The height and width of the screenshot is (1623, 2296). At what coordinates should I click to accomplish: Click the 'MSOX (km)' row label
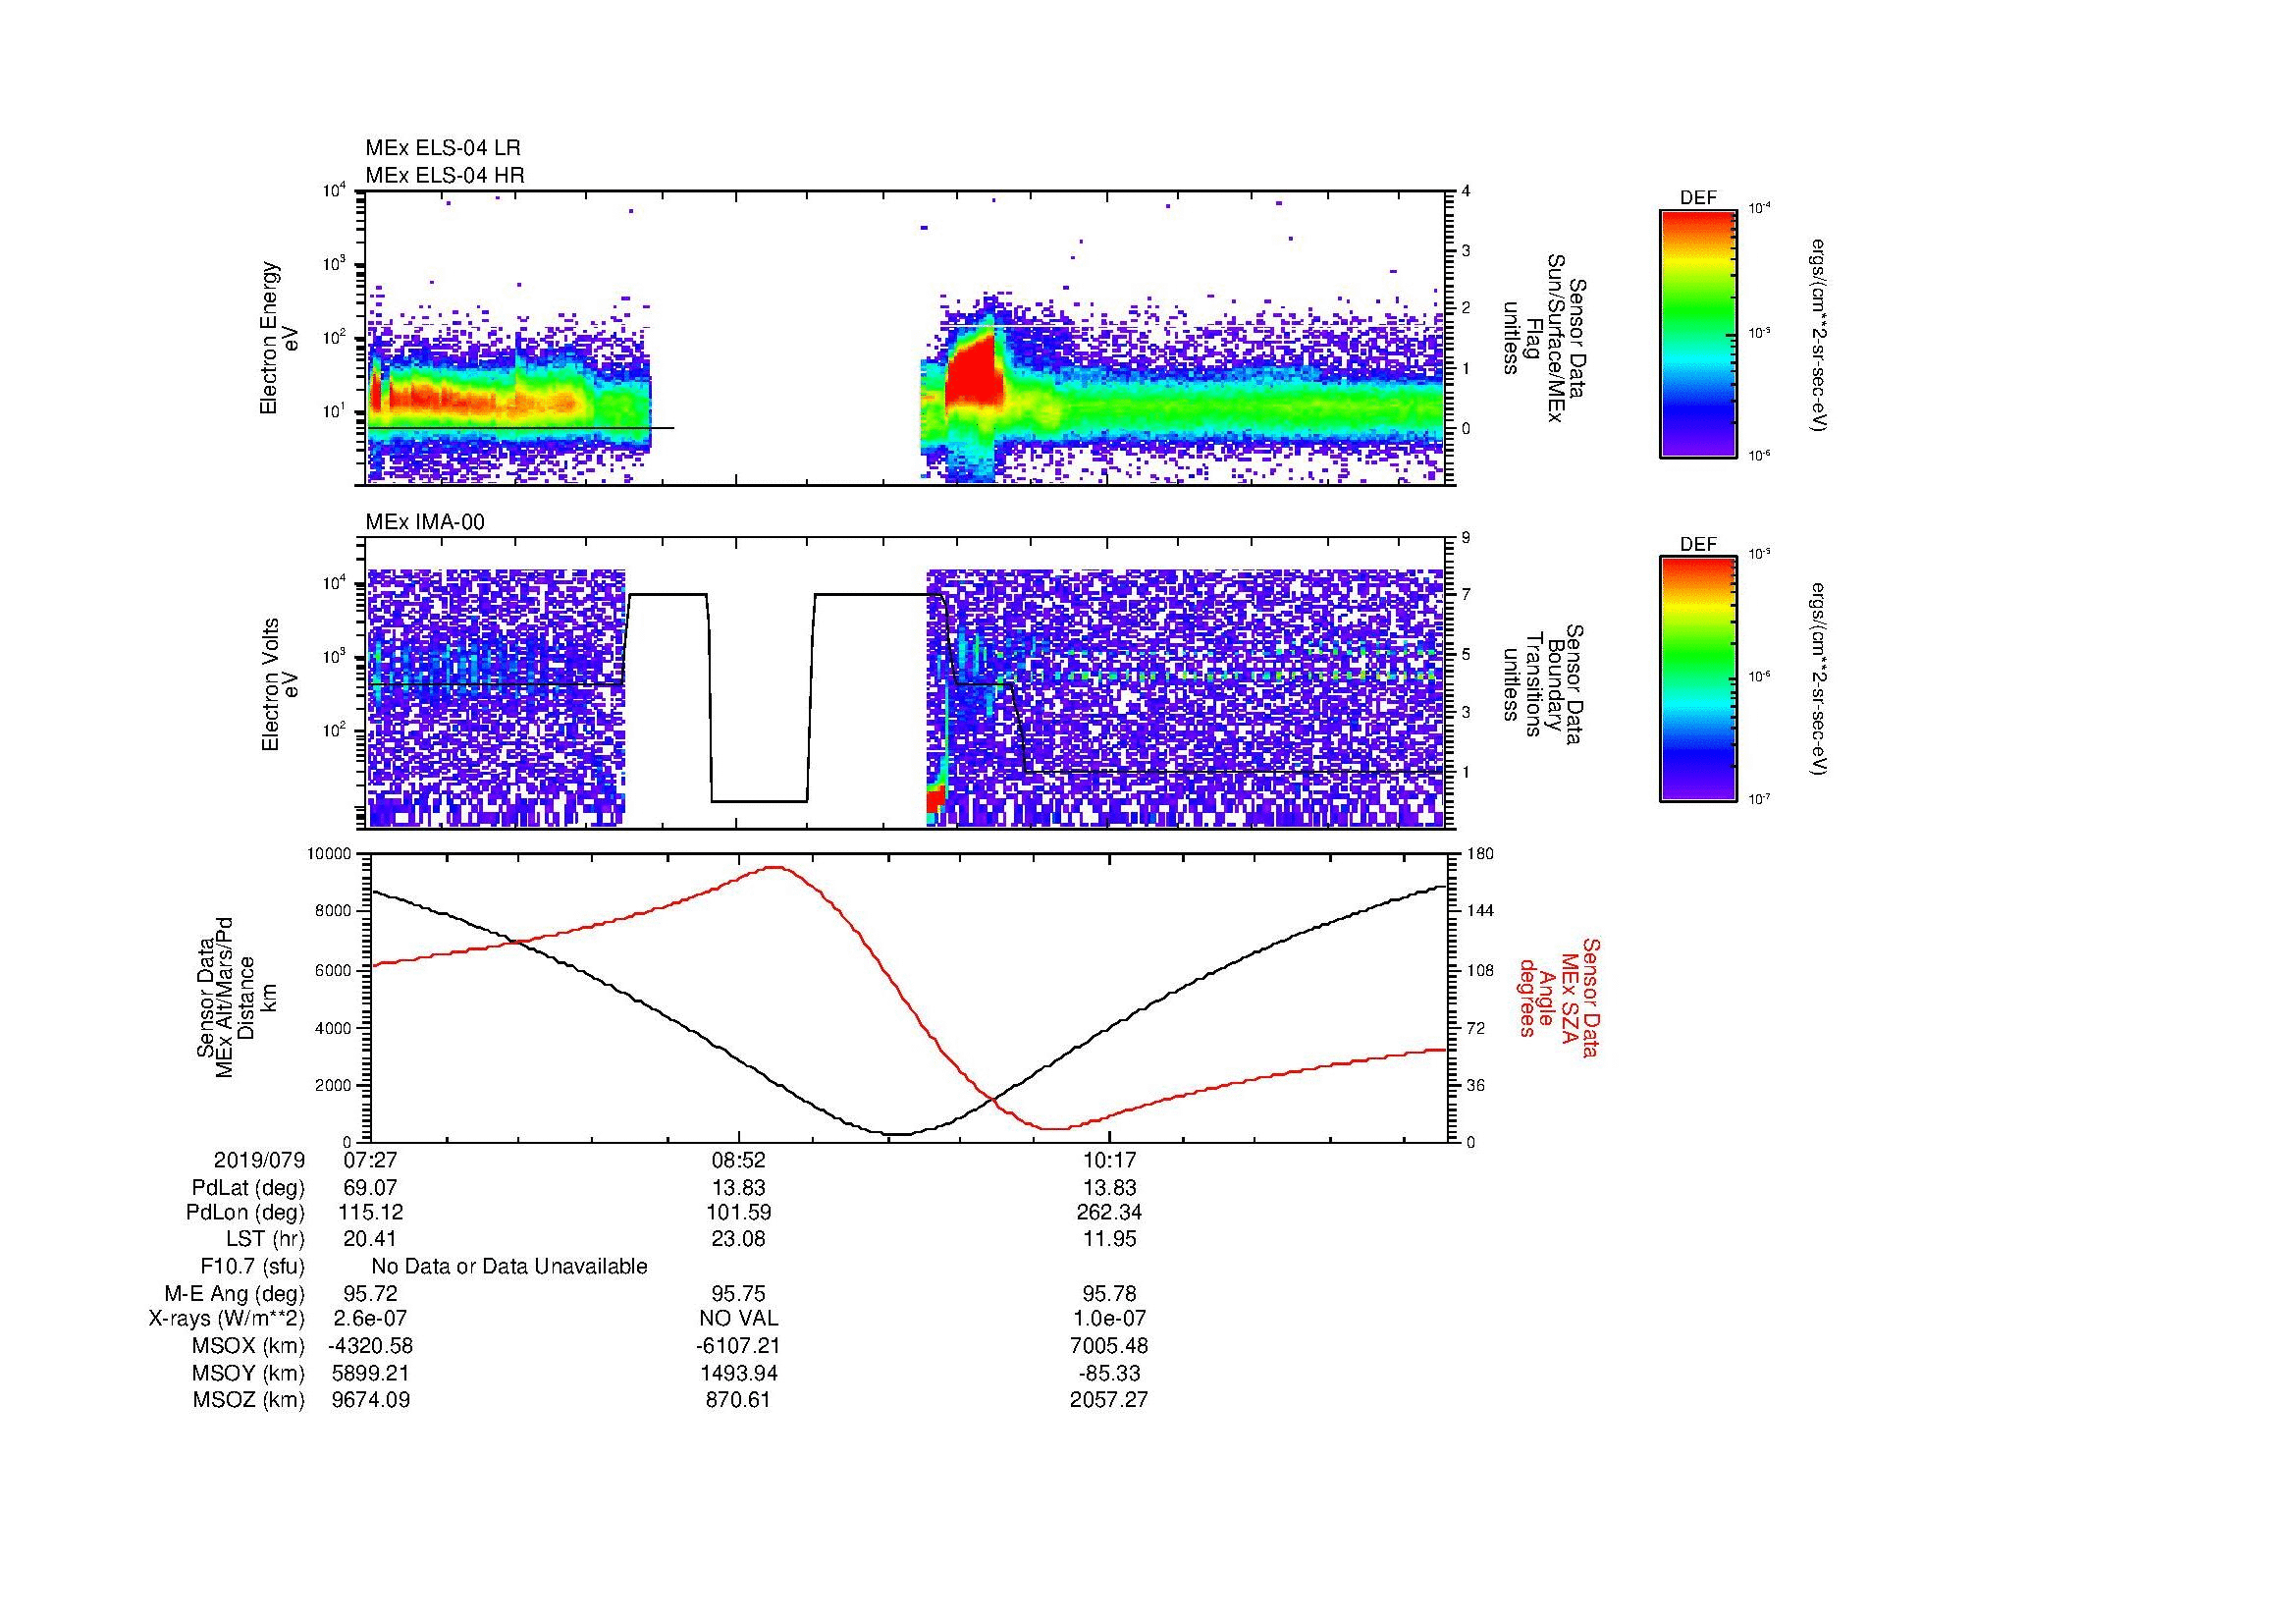248,1346
